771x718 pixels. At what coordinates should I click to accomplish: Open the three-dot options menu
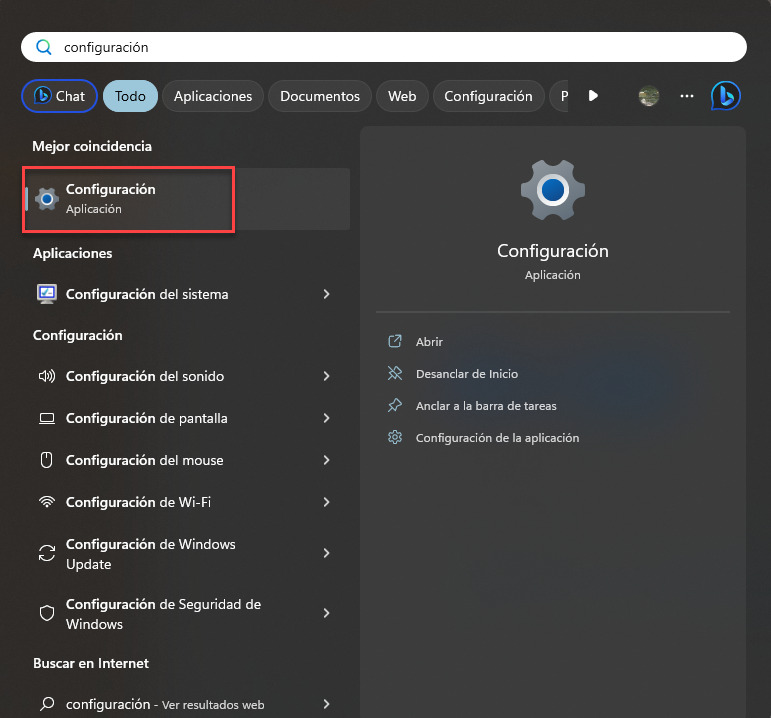686,96
